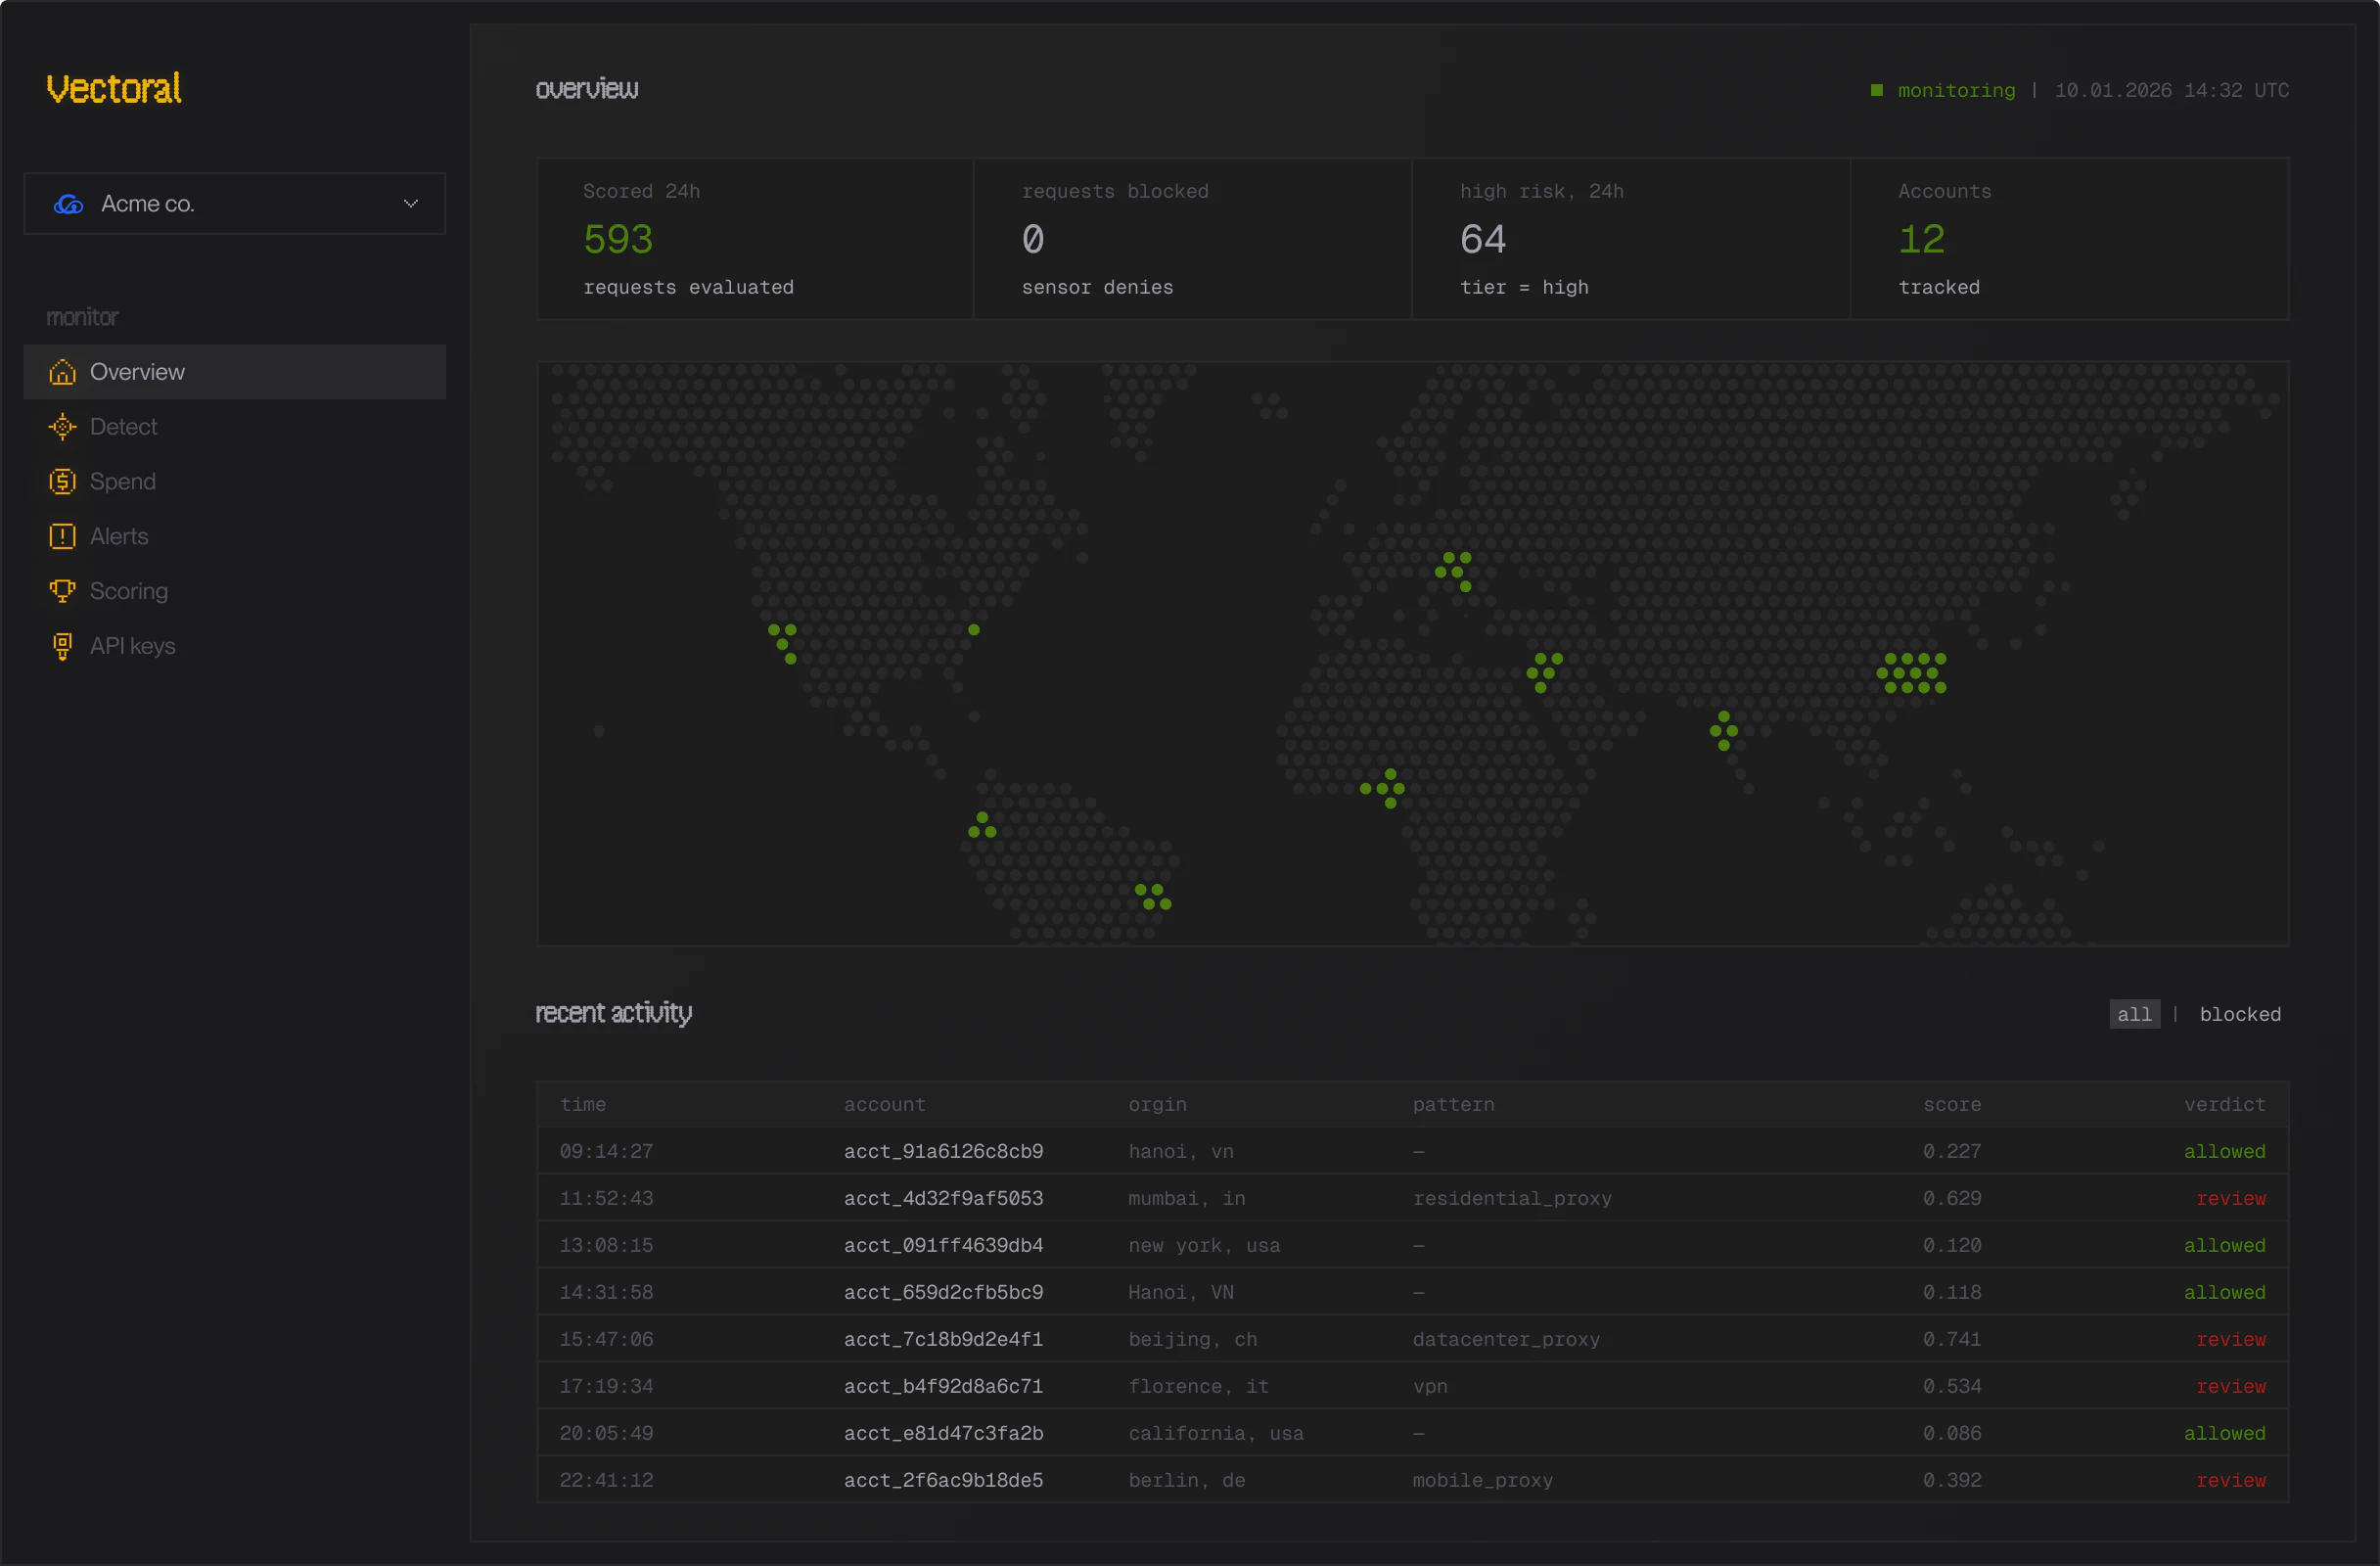Select account acct_659d2cfb5bc9
This screenshot has height=1566, width=2380.
[943, 1293]
